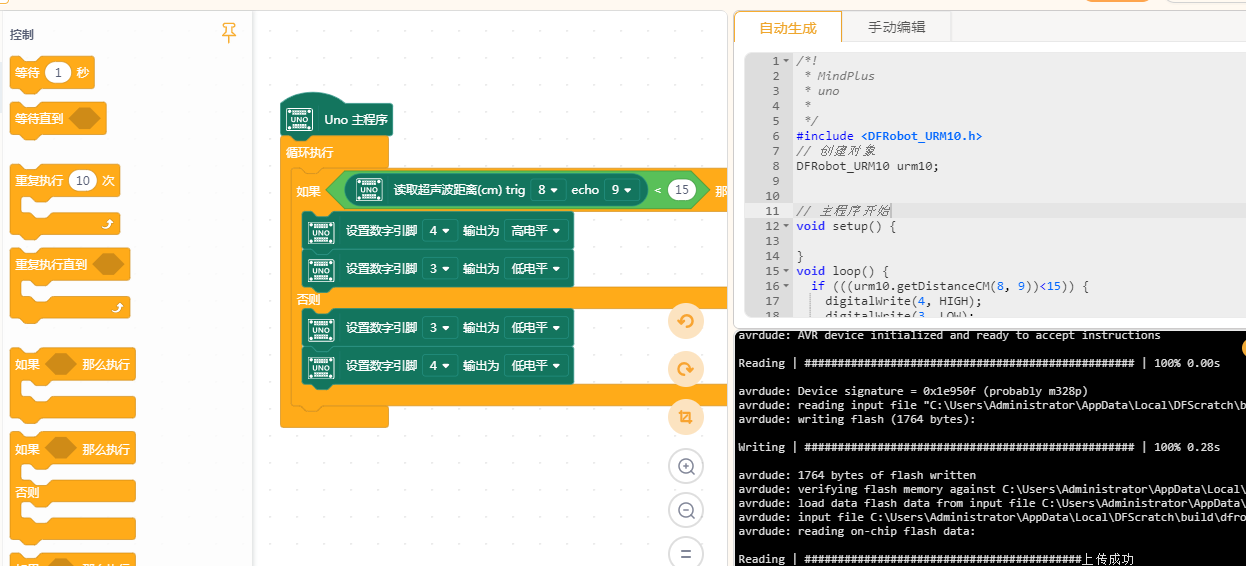Image resolution: width=1246 pixels, height=566 pixels.
Task: Open the echo pin 9 dropdown
Action: point(621,190)
